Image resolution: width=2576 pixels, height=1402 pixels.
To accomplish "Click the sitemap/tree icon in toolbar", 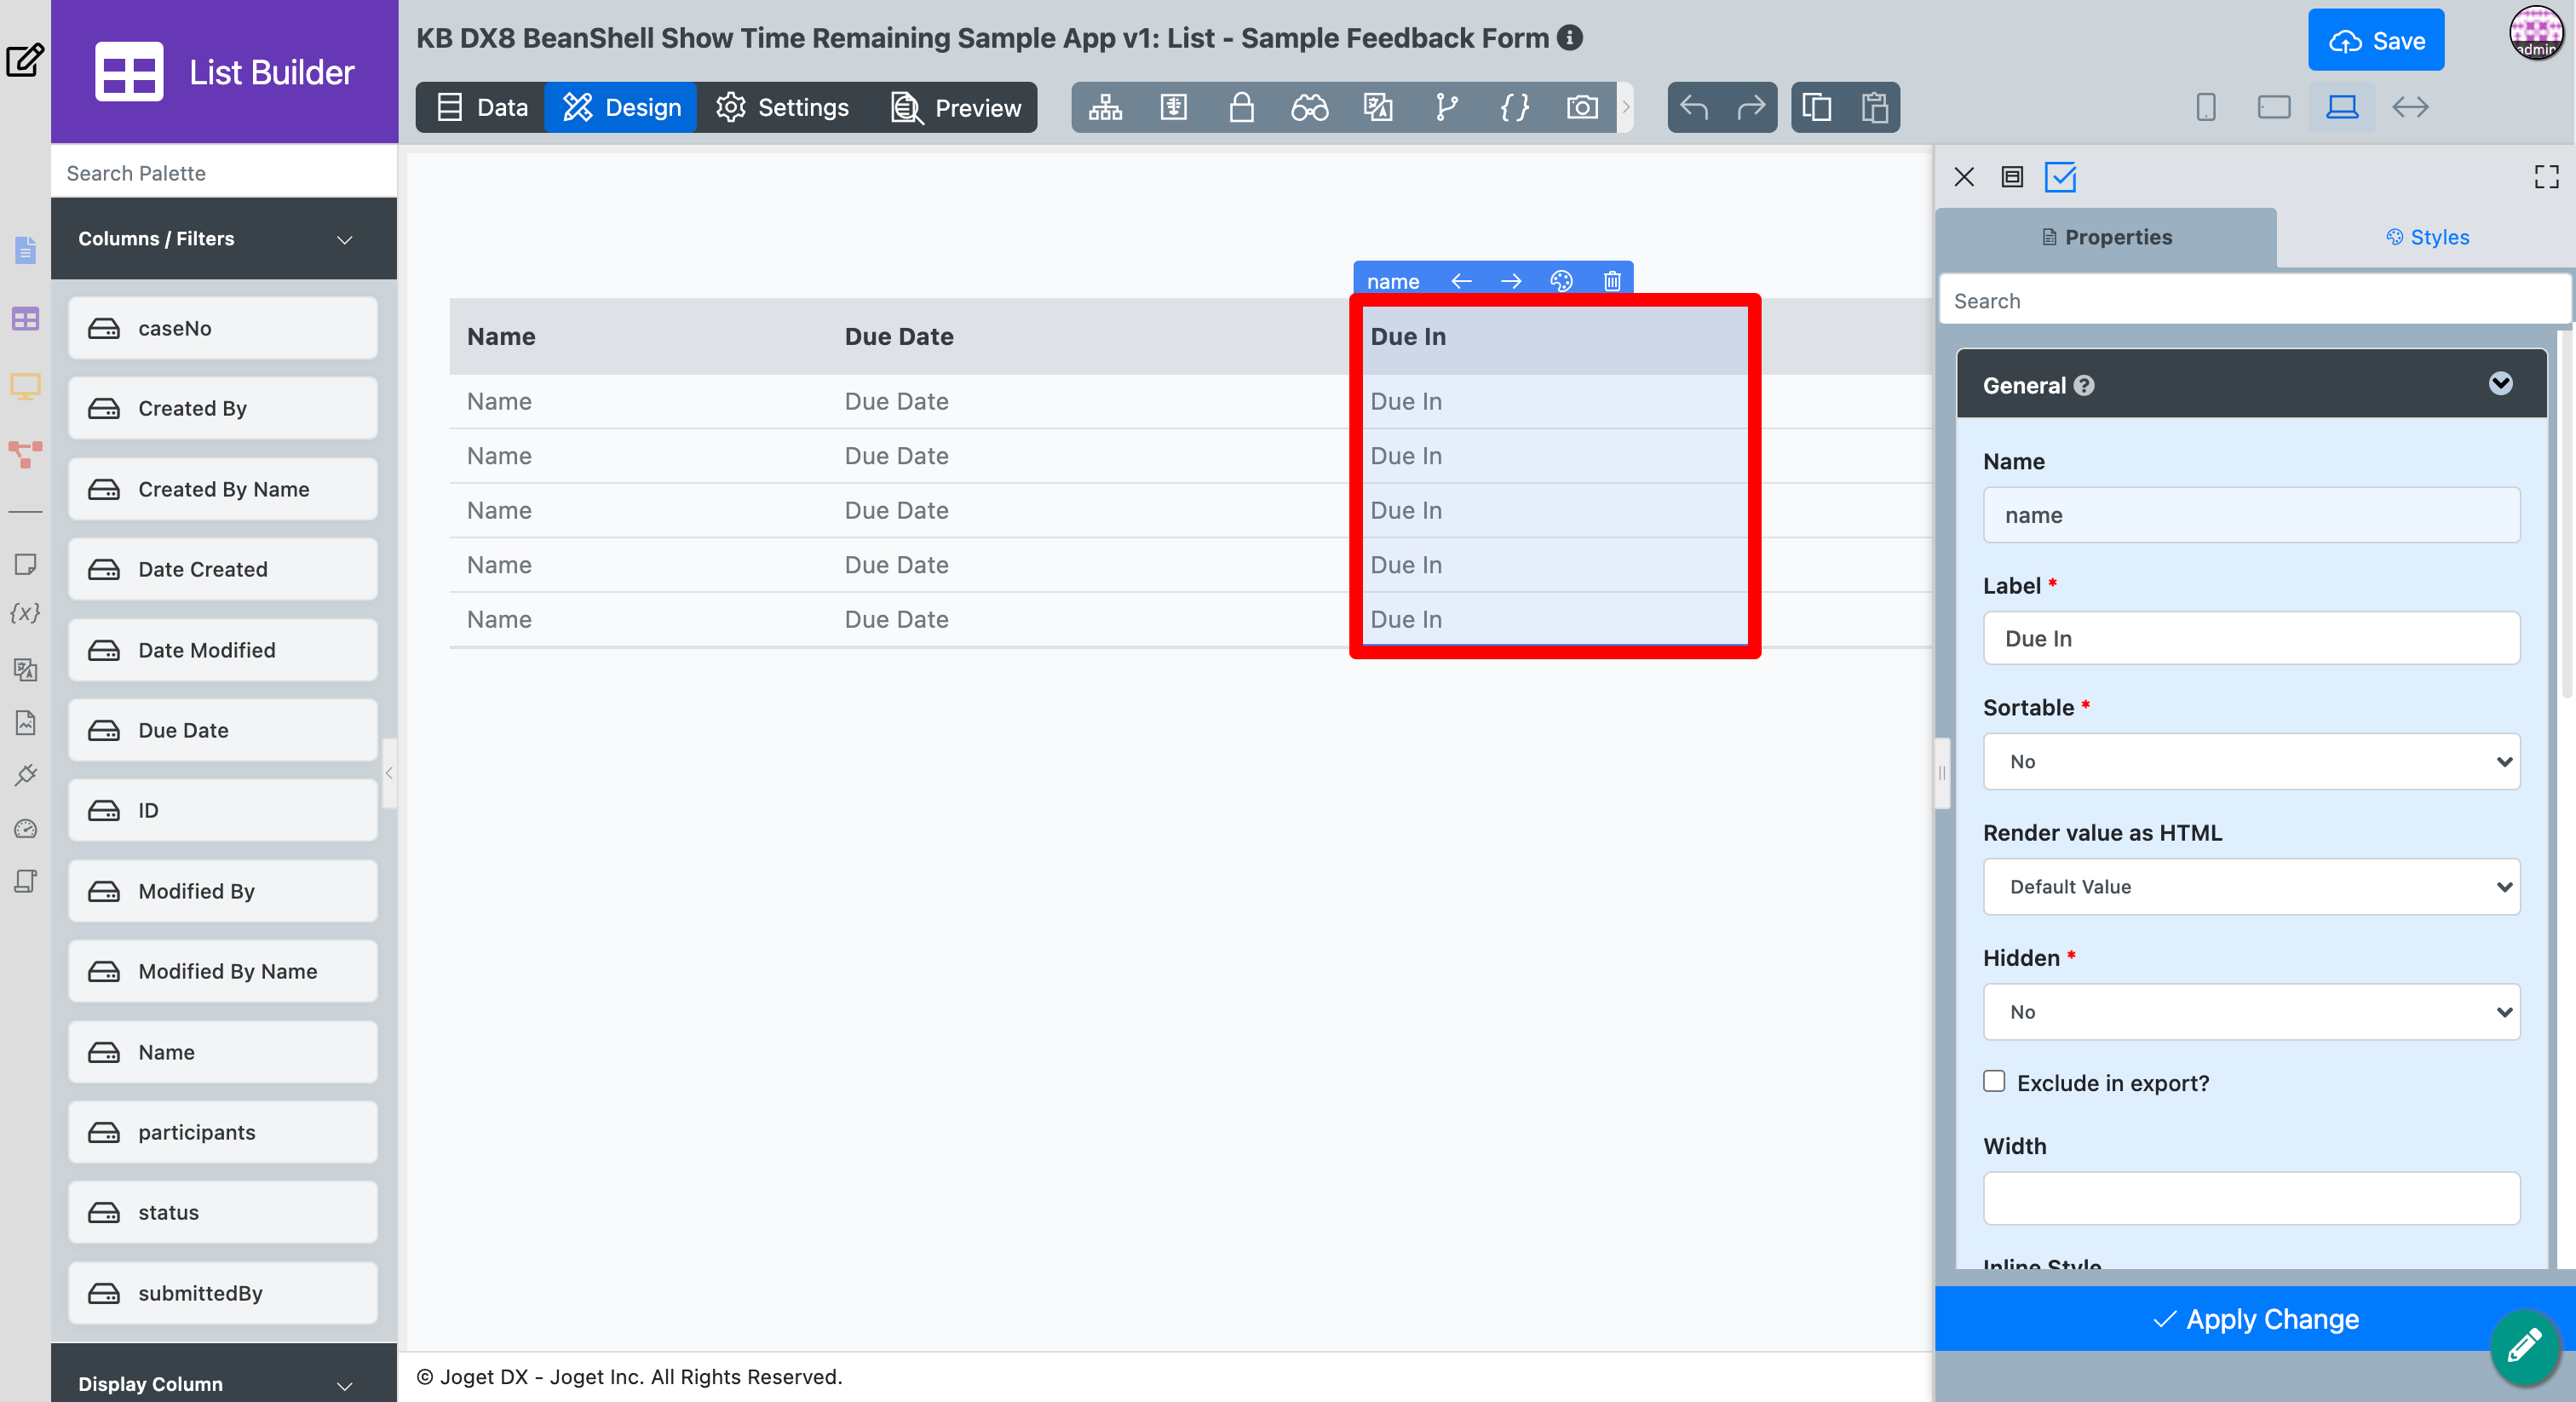I will pos(1105,107).
